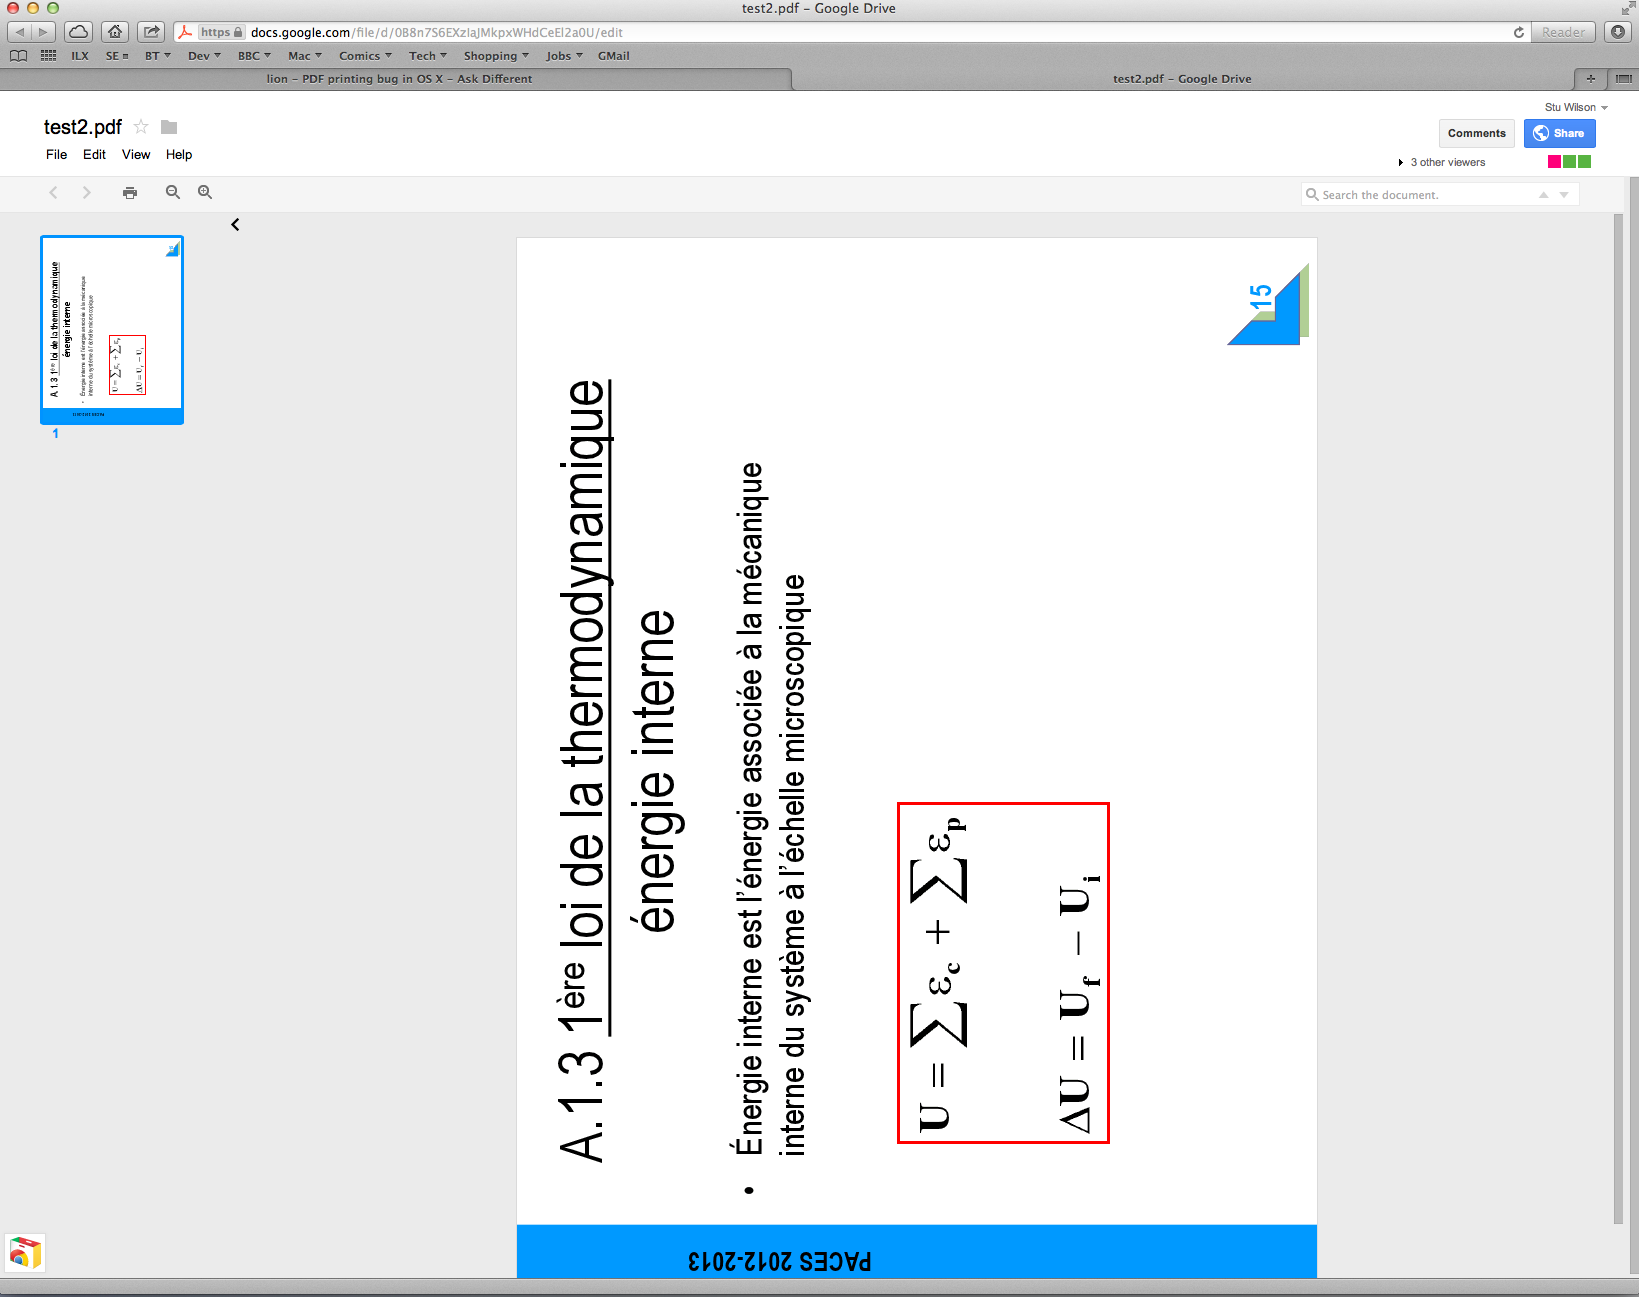
Task: Click the Reader button in address bar
Action: [x=1563, y=32]
